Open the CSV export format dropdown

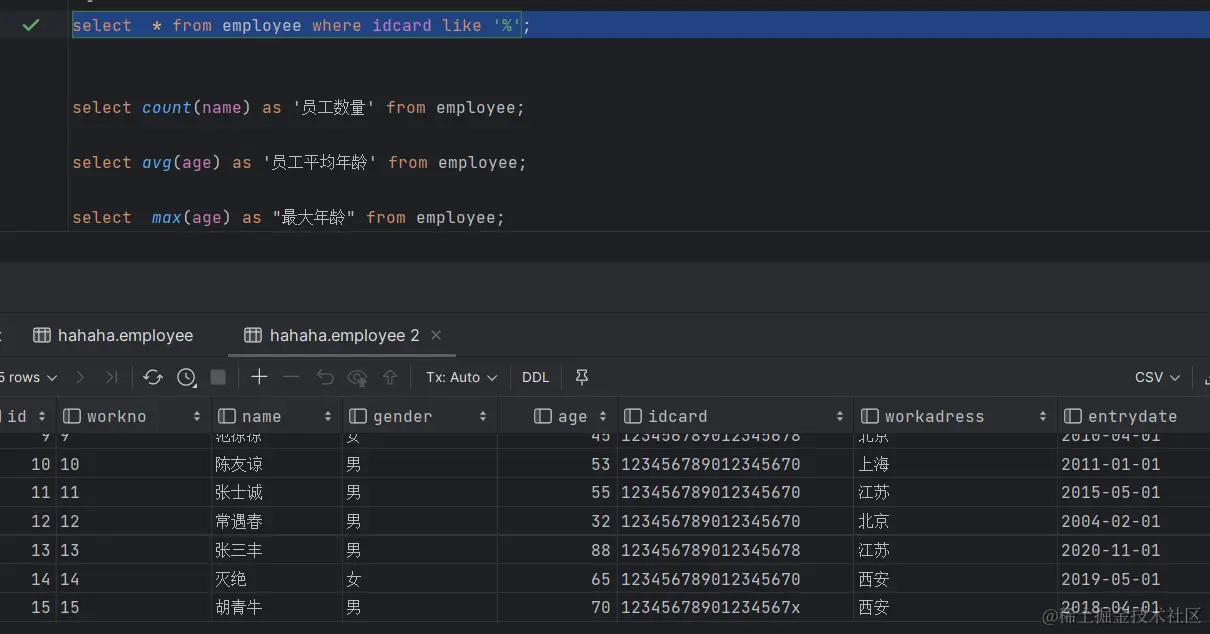[1157, 377]
